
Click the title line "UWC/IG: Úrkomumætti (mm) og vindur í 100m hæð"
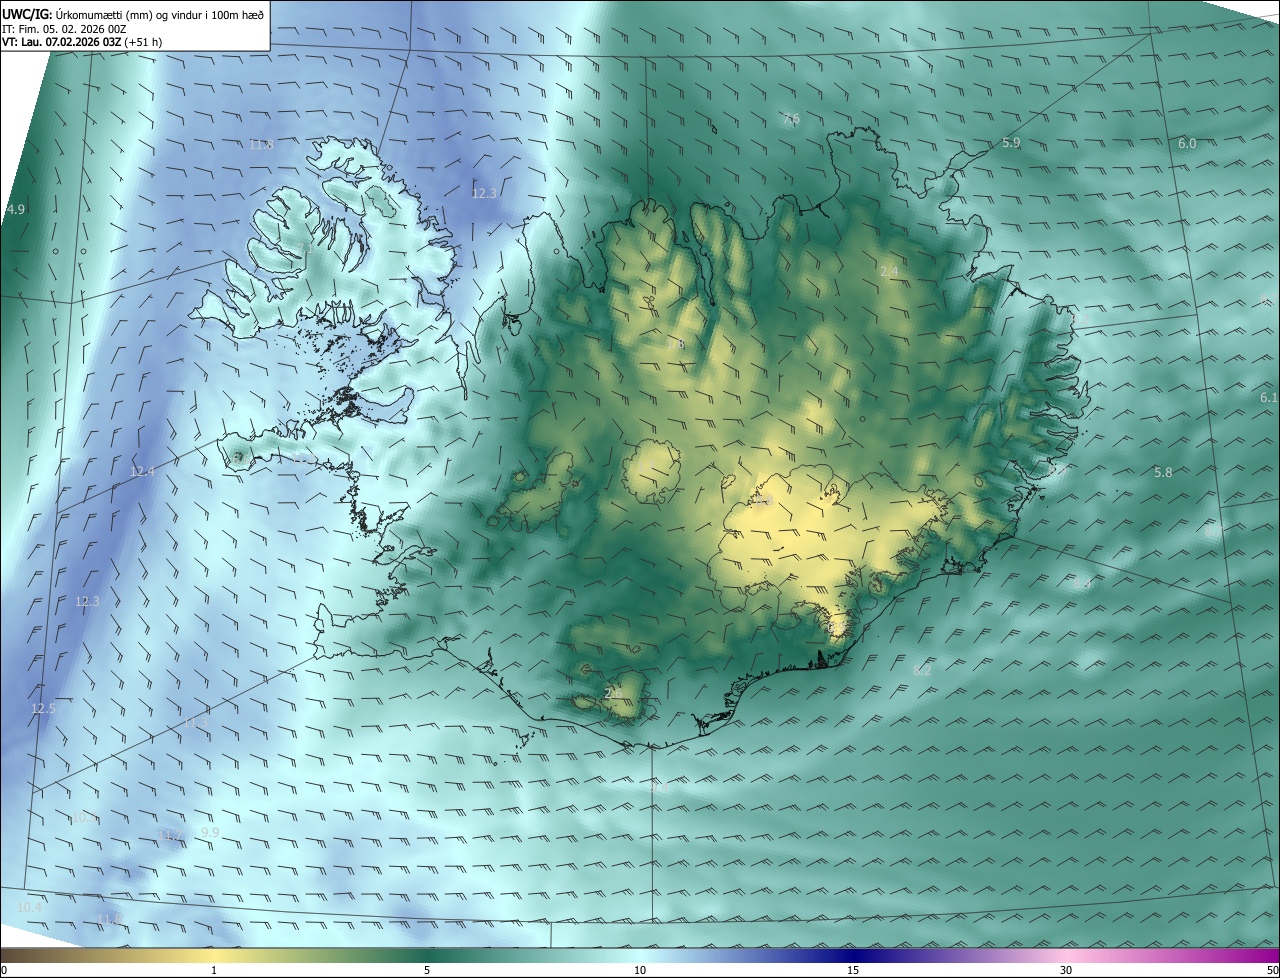click(133, 15)
